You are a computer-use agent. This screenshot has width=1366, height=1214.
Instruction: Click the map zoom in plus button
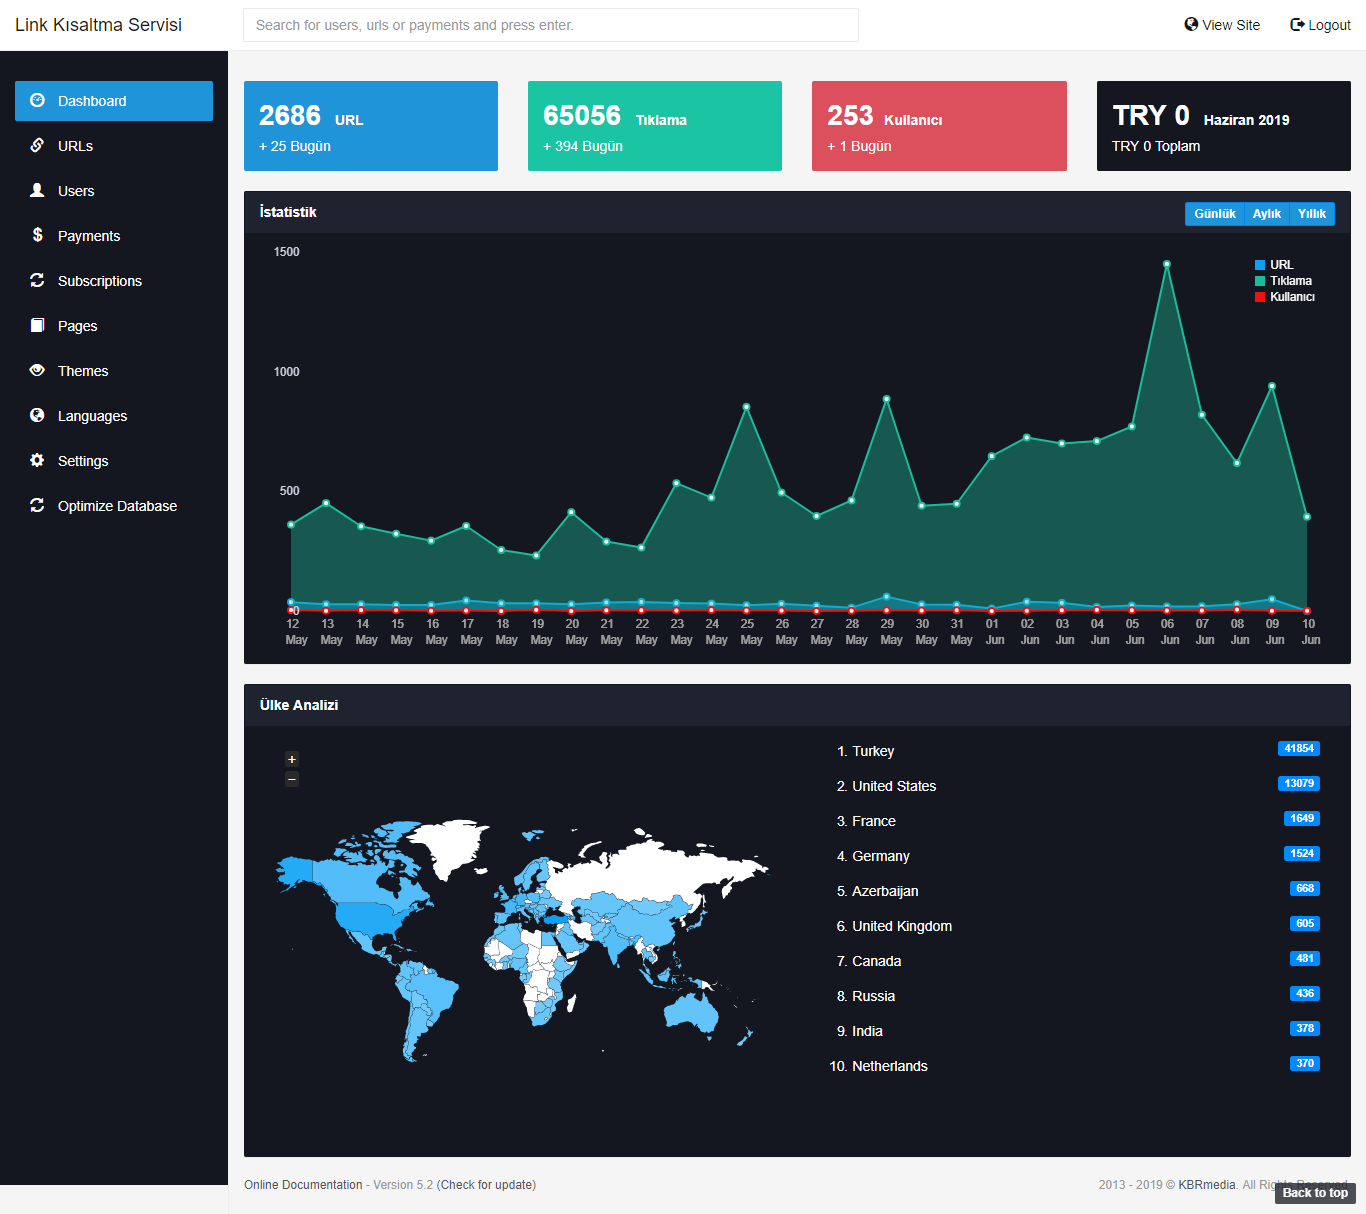(x=292, y=759)
